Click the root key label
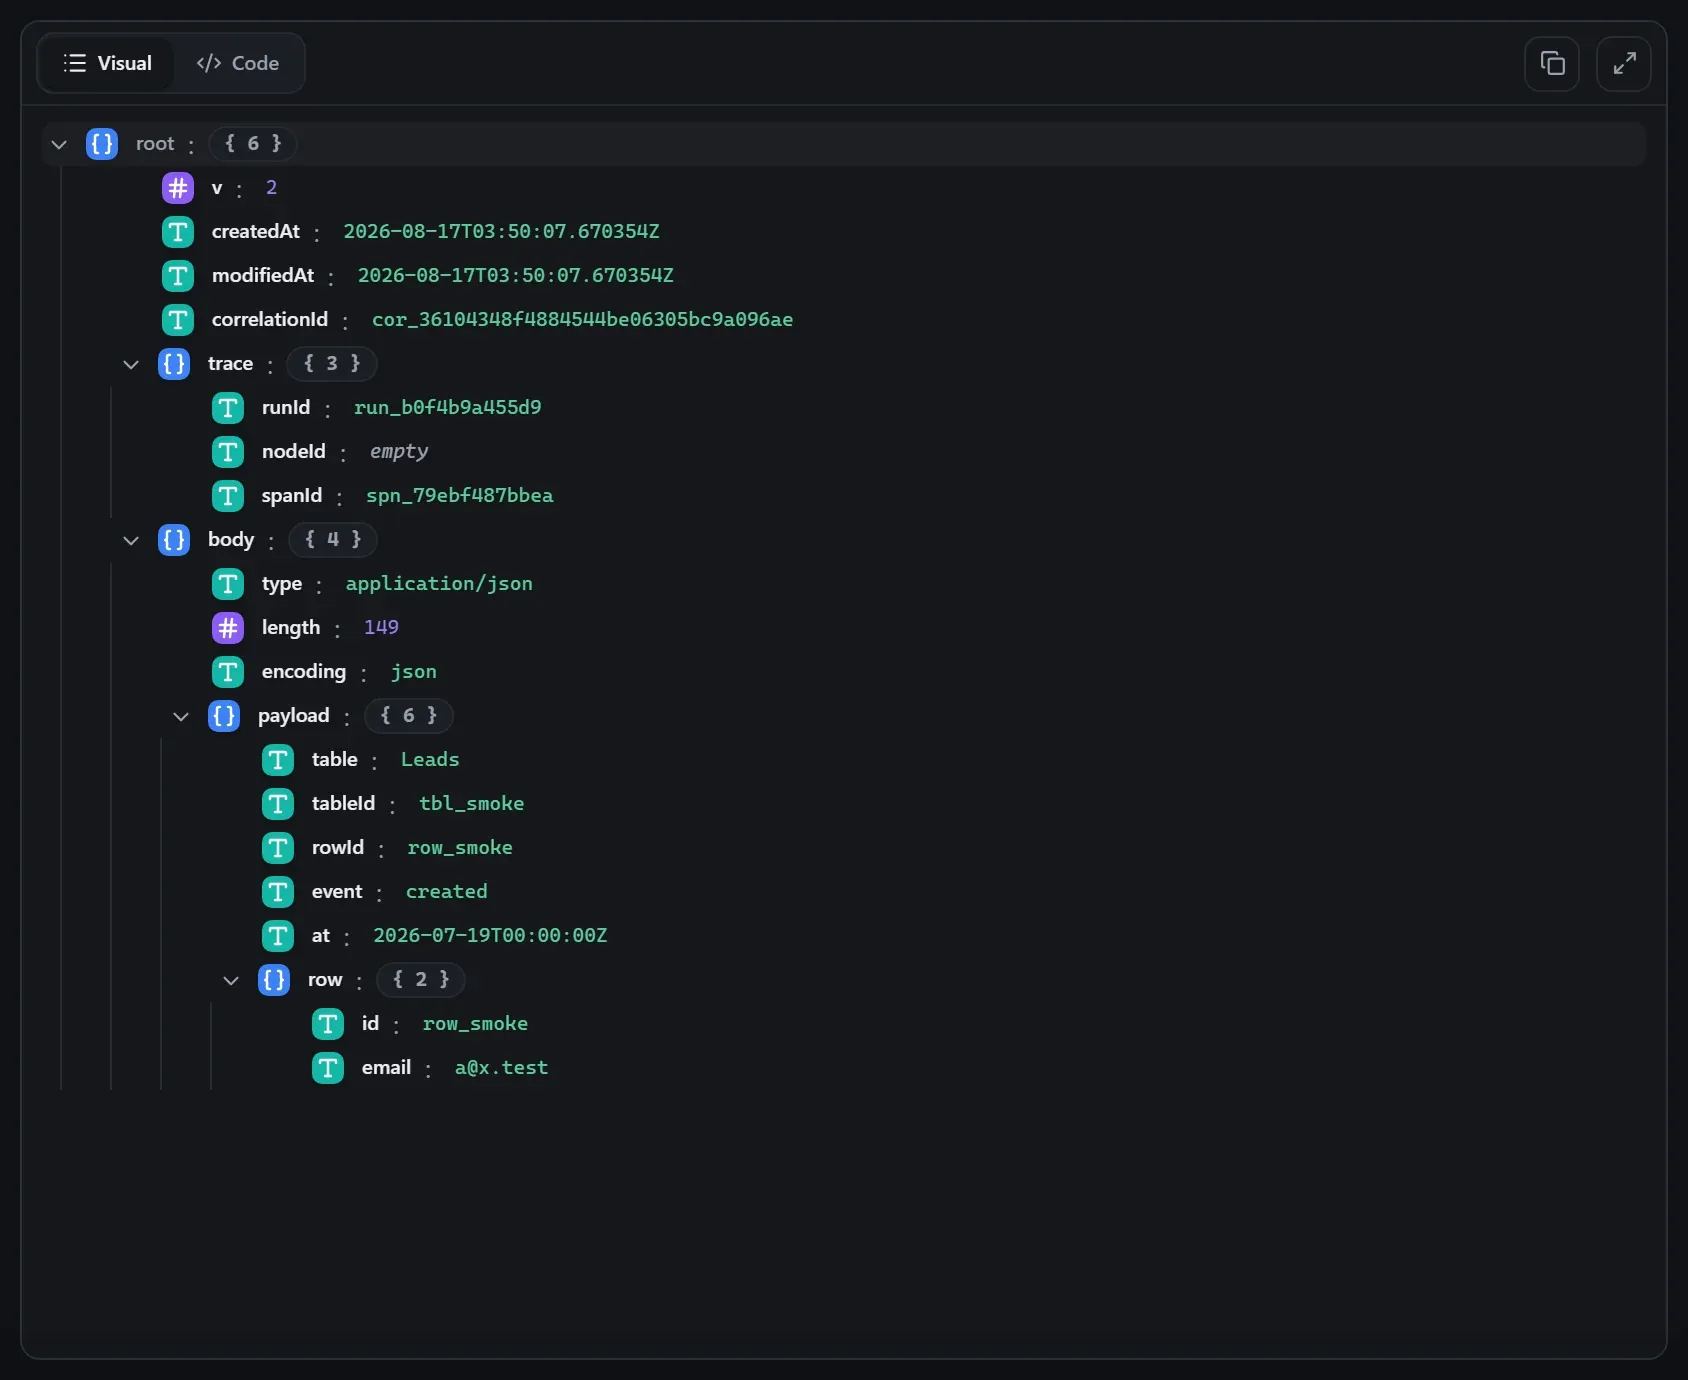 point(155,144)
